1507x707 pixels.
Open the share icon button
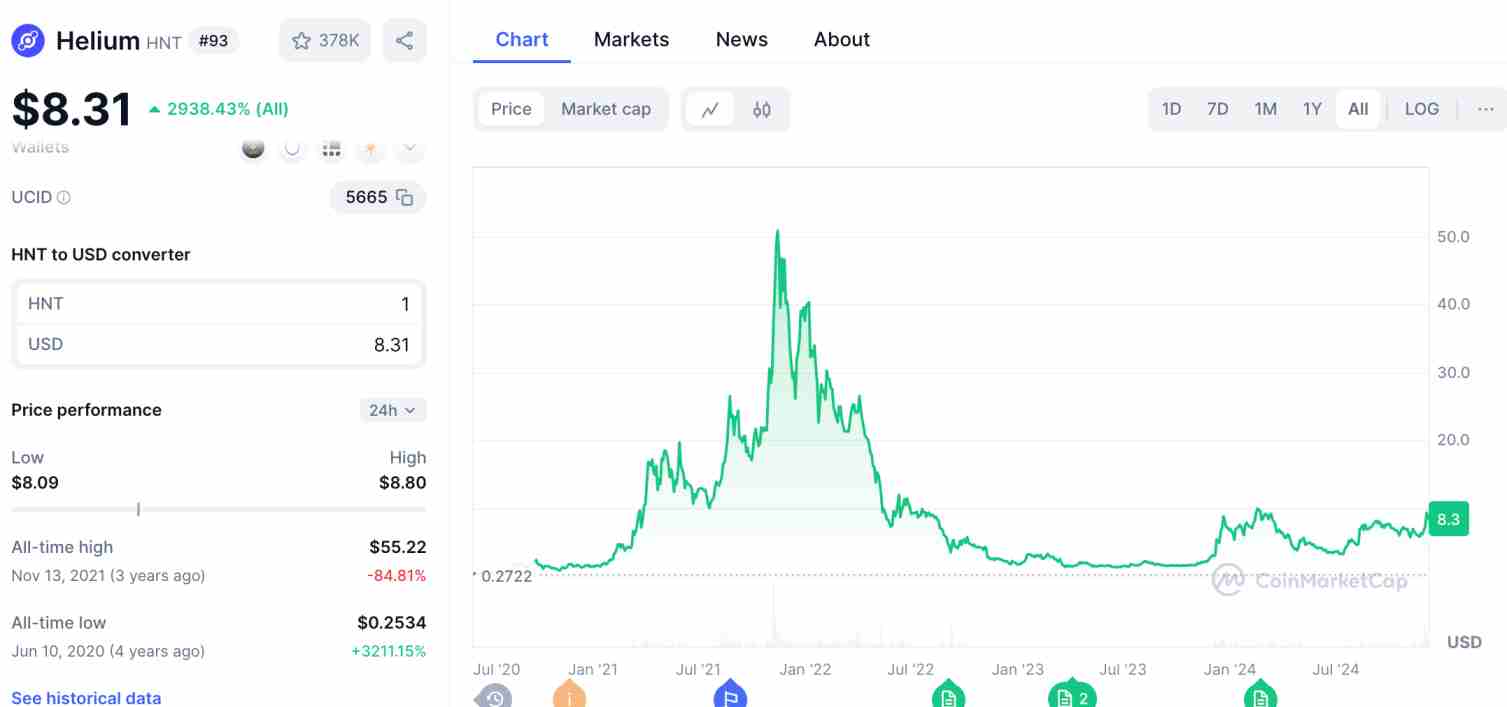pyautogui.click(x=404, y=41)
